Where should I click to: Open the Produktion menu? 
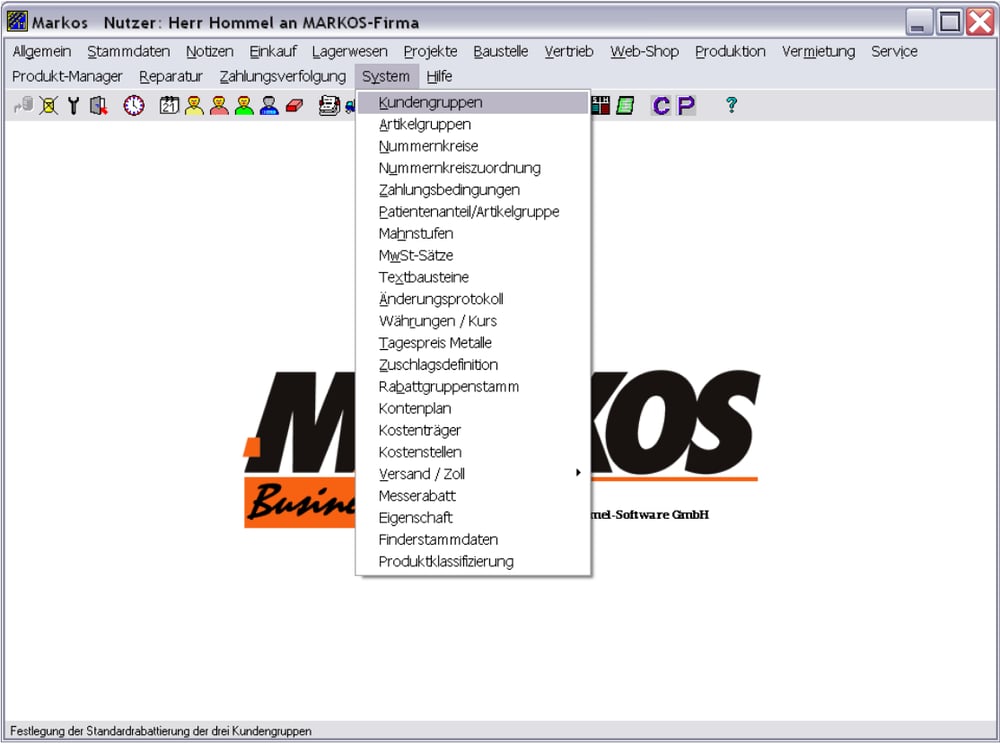pos(730,52)
